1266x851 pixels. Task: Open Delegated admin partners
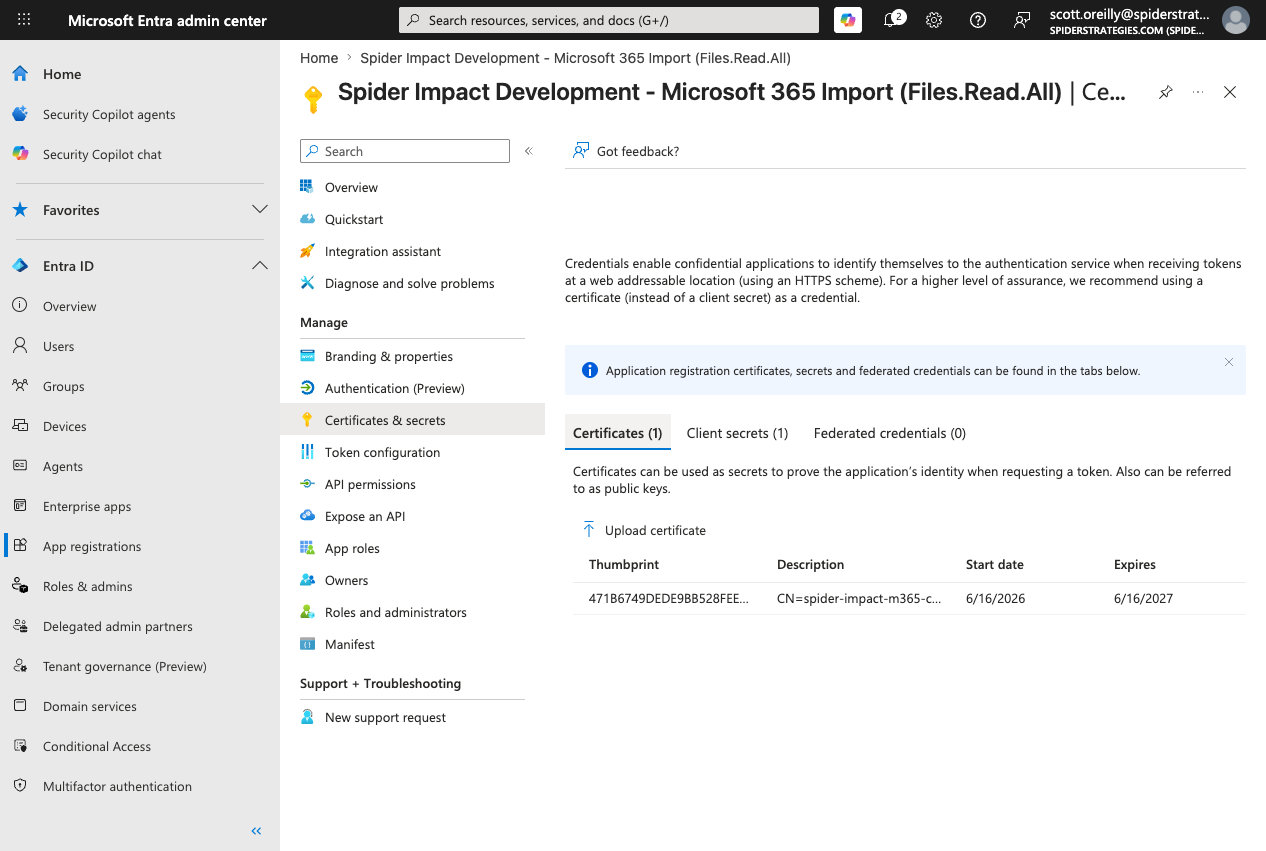(118, 626)
